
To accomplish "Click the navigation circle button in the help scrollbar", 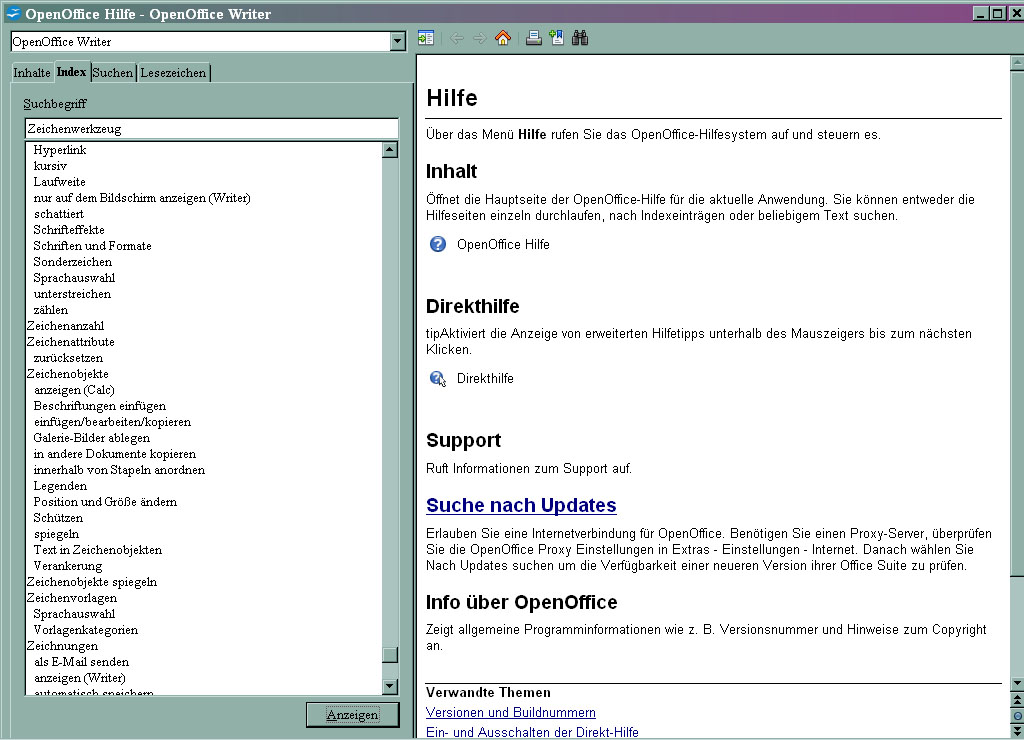I will pyautogui.click(x=1017, y=716).
